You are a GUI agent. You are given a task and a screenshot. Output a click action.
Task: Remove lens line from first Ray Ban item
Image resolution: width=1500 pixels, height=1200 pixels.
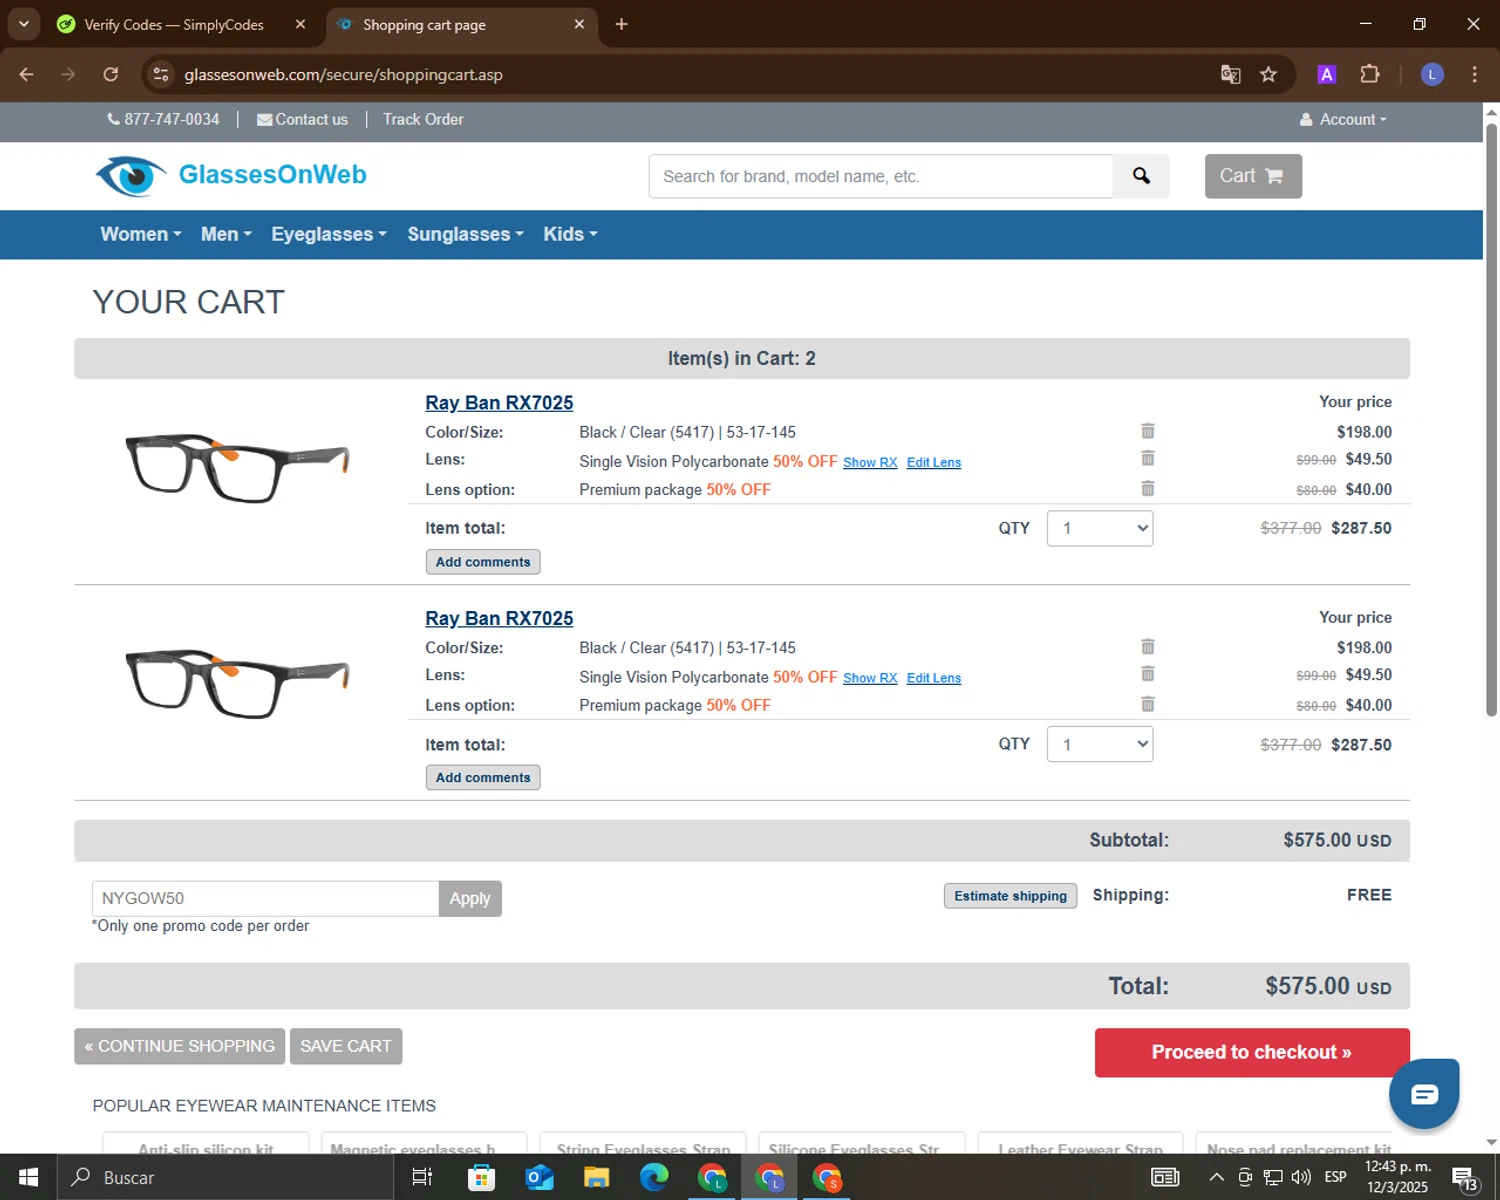(x=1148, y=458)
